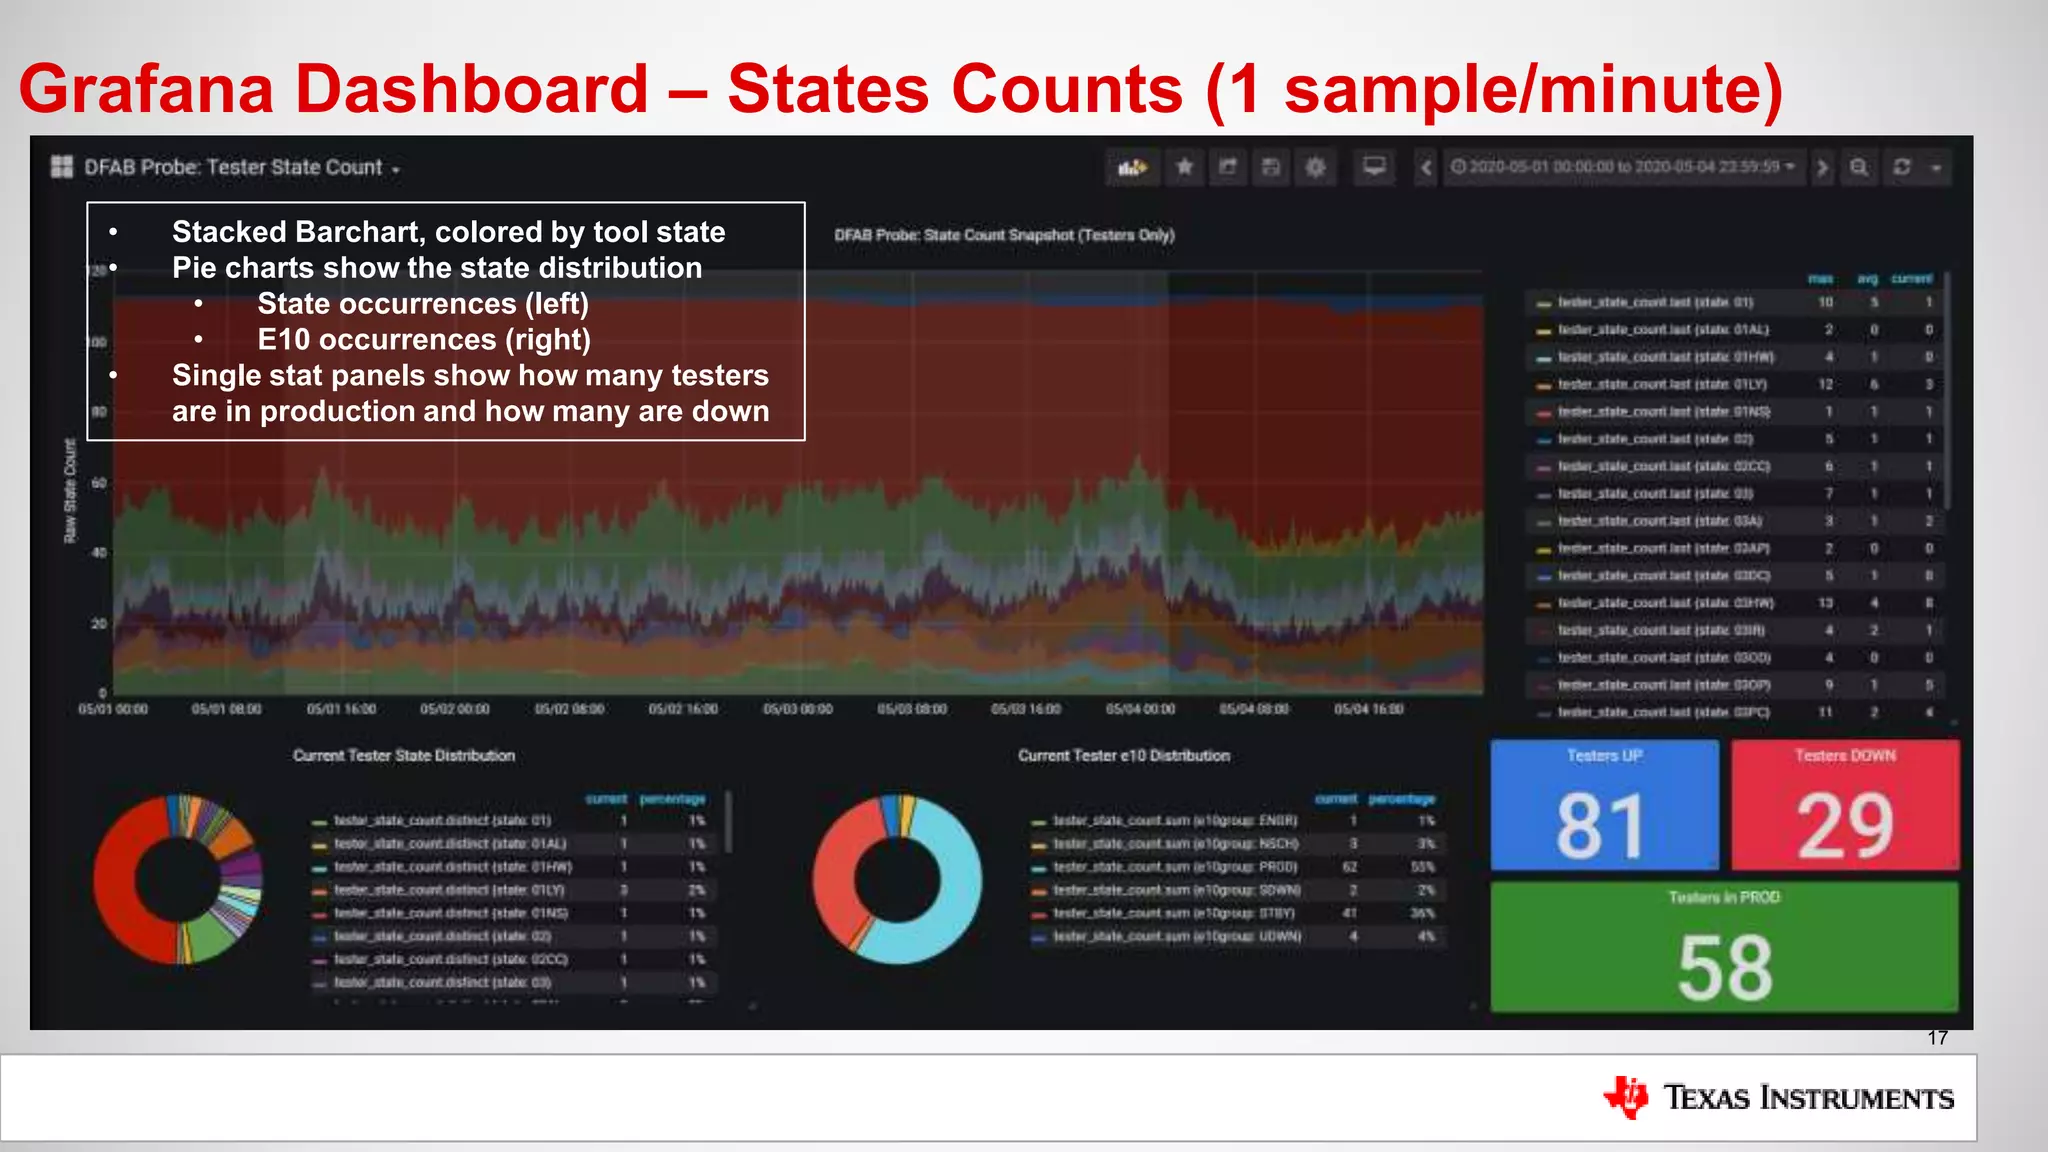
Task: Click the Testers in PROD value 58
Action: (x=1725, y=968)
